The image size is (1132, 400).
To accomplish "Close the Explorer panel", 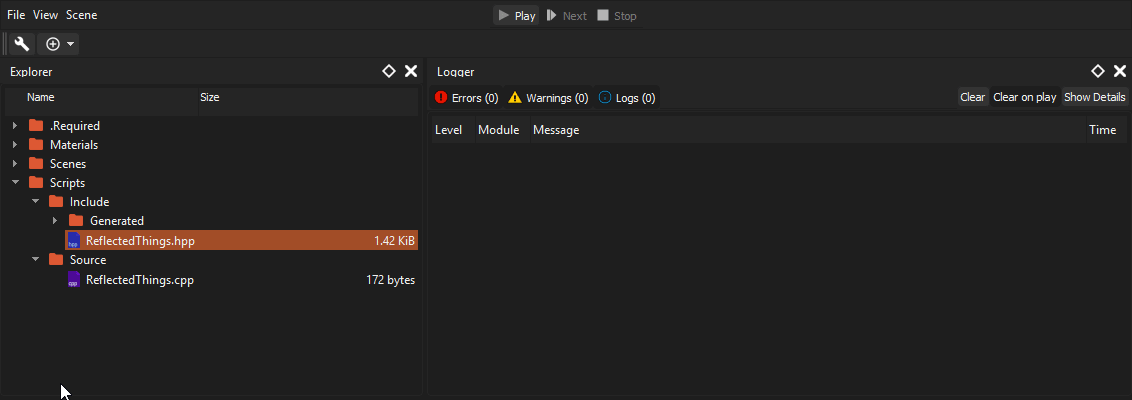I will pos(411,71).
